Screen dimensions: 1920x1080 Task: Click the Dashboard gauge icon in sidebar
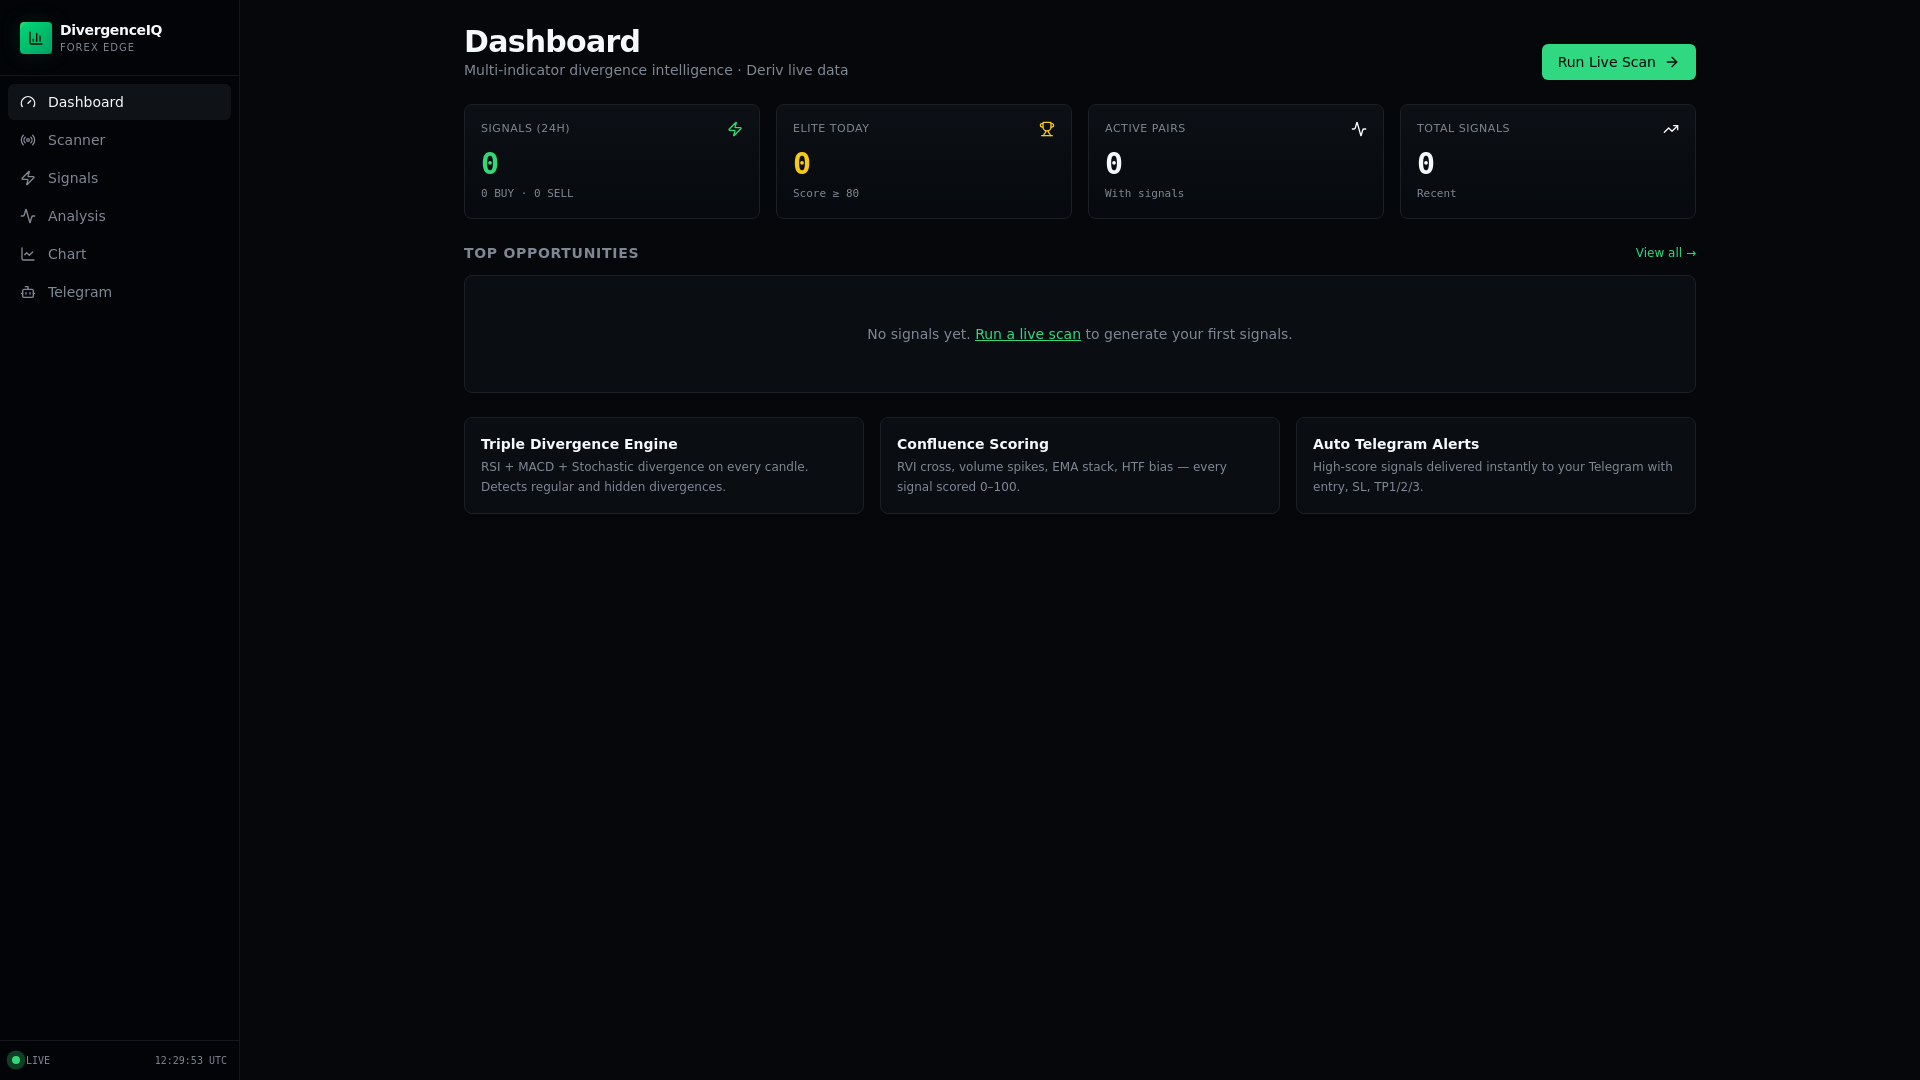pos(28,102)
